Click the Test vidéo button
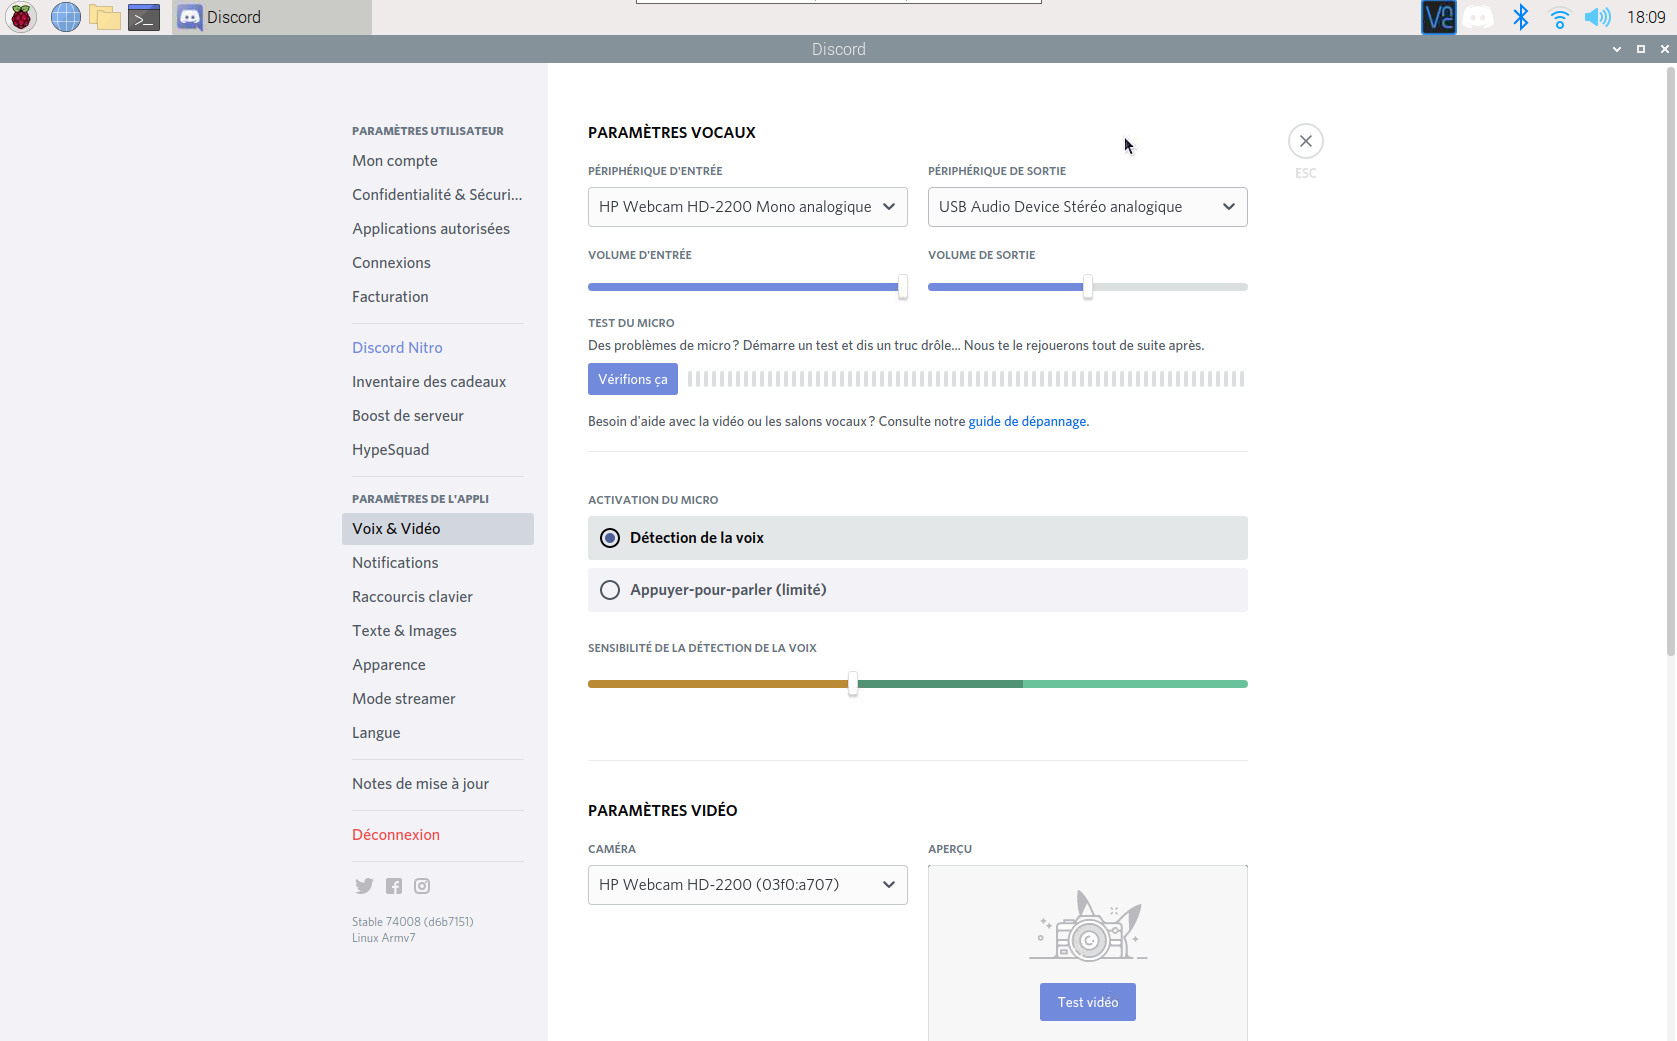Screen dimensions: 1677x1041 pos(1088,1002)
